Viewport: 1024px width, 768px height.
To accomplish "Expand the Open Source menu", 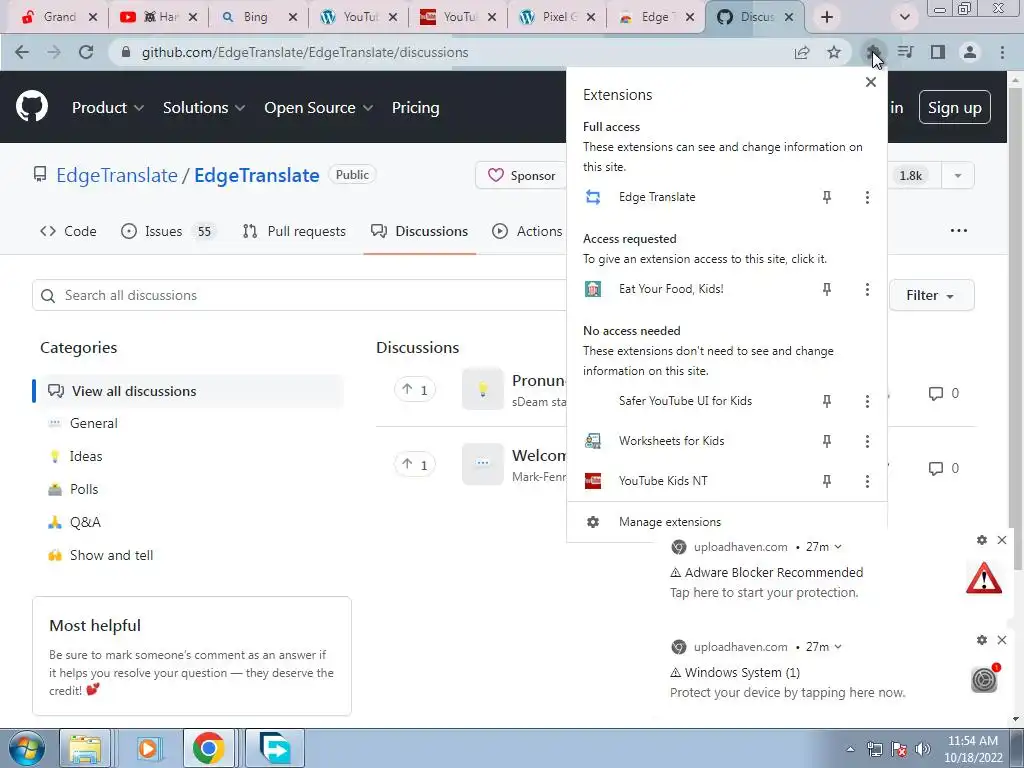I will pos(319,108).
